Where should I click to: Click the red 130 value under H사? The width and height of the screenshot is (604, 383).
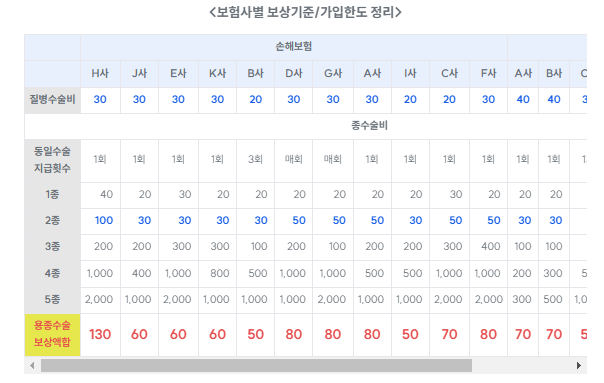click(100, 334)
